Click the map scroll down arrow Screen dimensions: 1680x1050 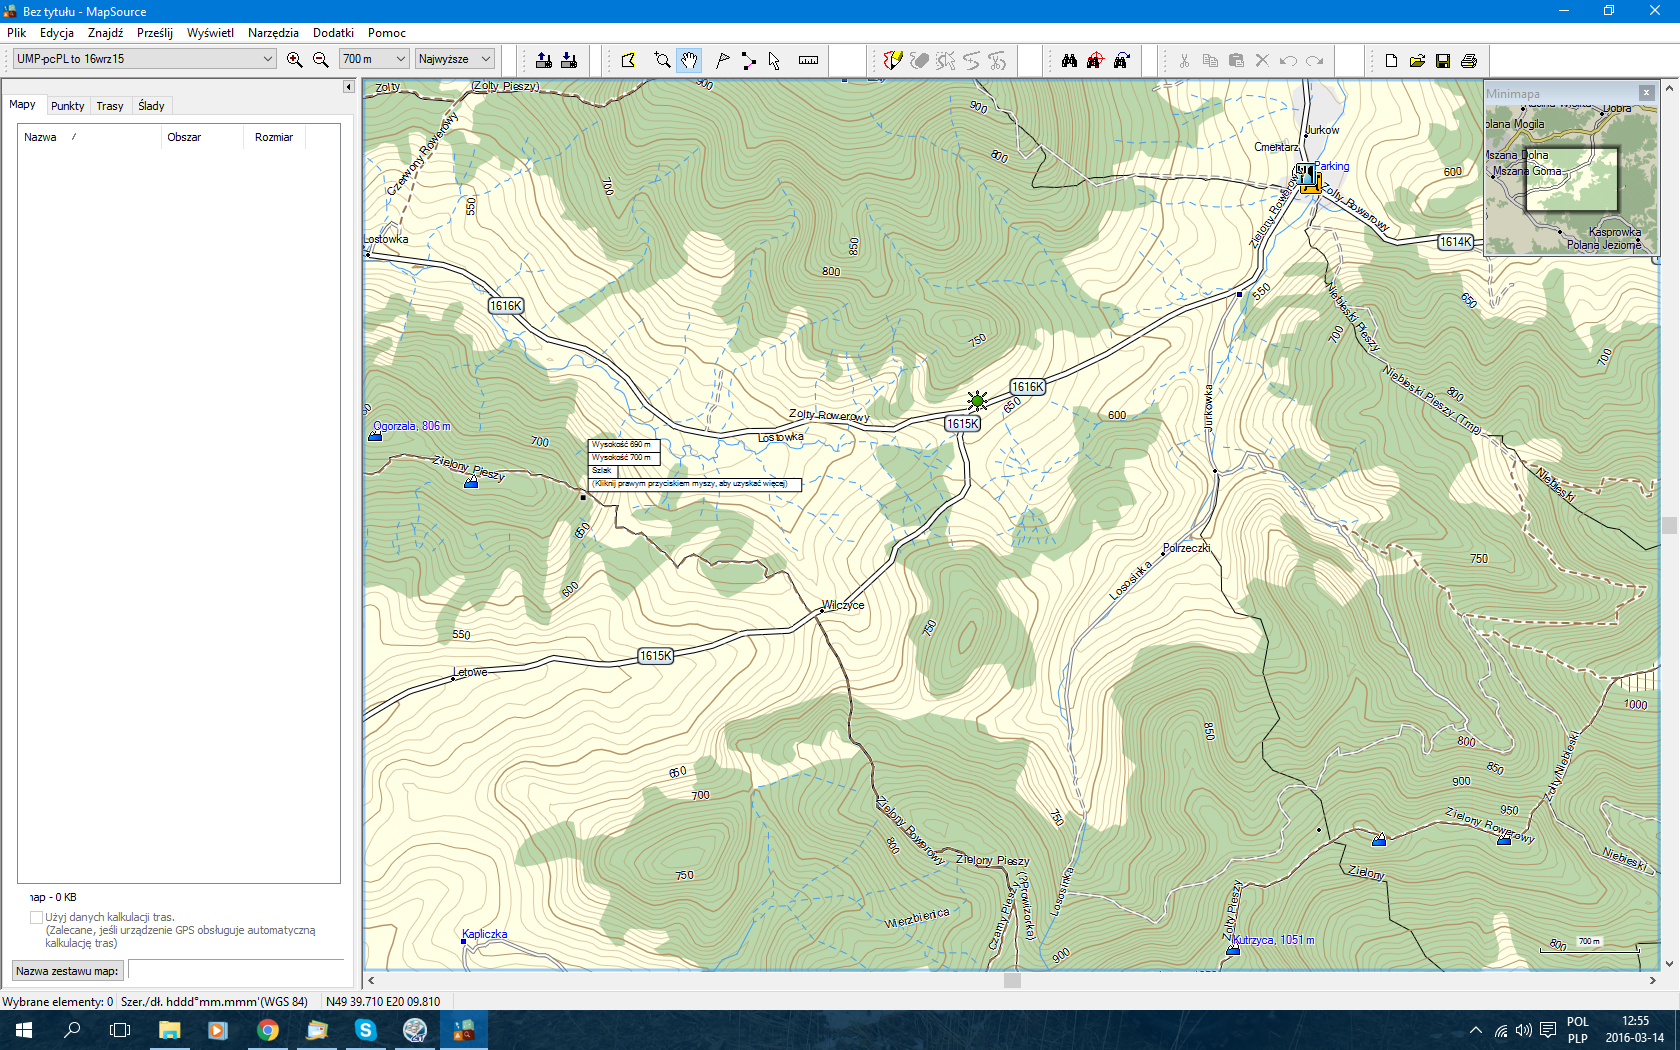1669,964
